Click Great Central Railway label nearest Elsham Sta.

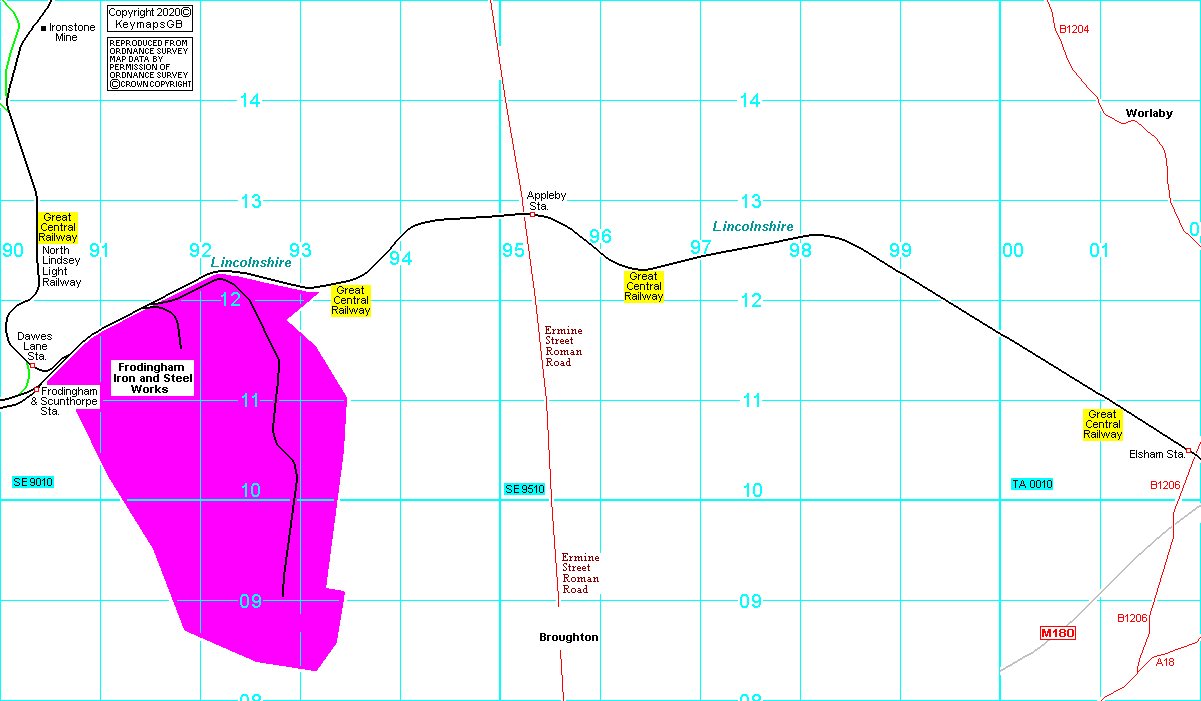click(x=1102, y=424)
